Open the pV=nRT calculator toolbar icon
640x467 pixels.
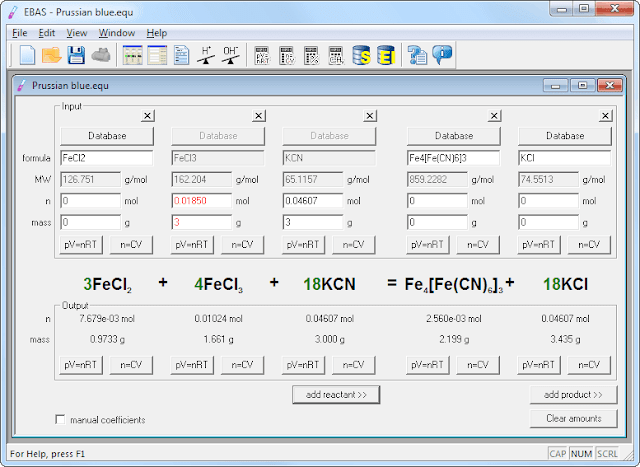[262, 55]
